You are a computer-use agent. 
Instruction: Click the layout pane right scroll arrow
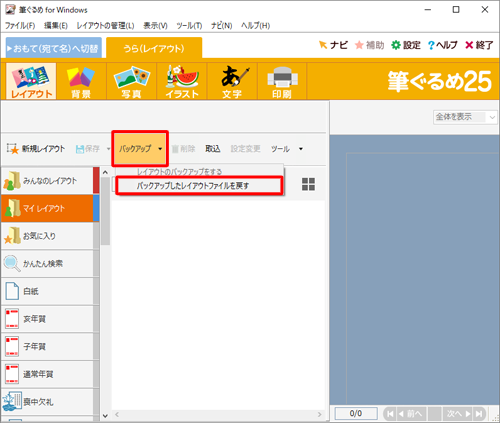coord(320,414)
